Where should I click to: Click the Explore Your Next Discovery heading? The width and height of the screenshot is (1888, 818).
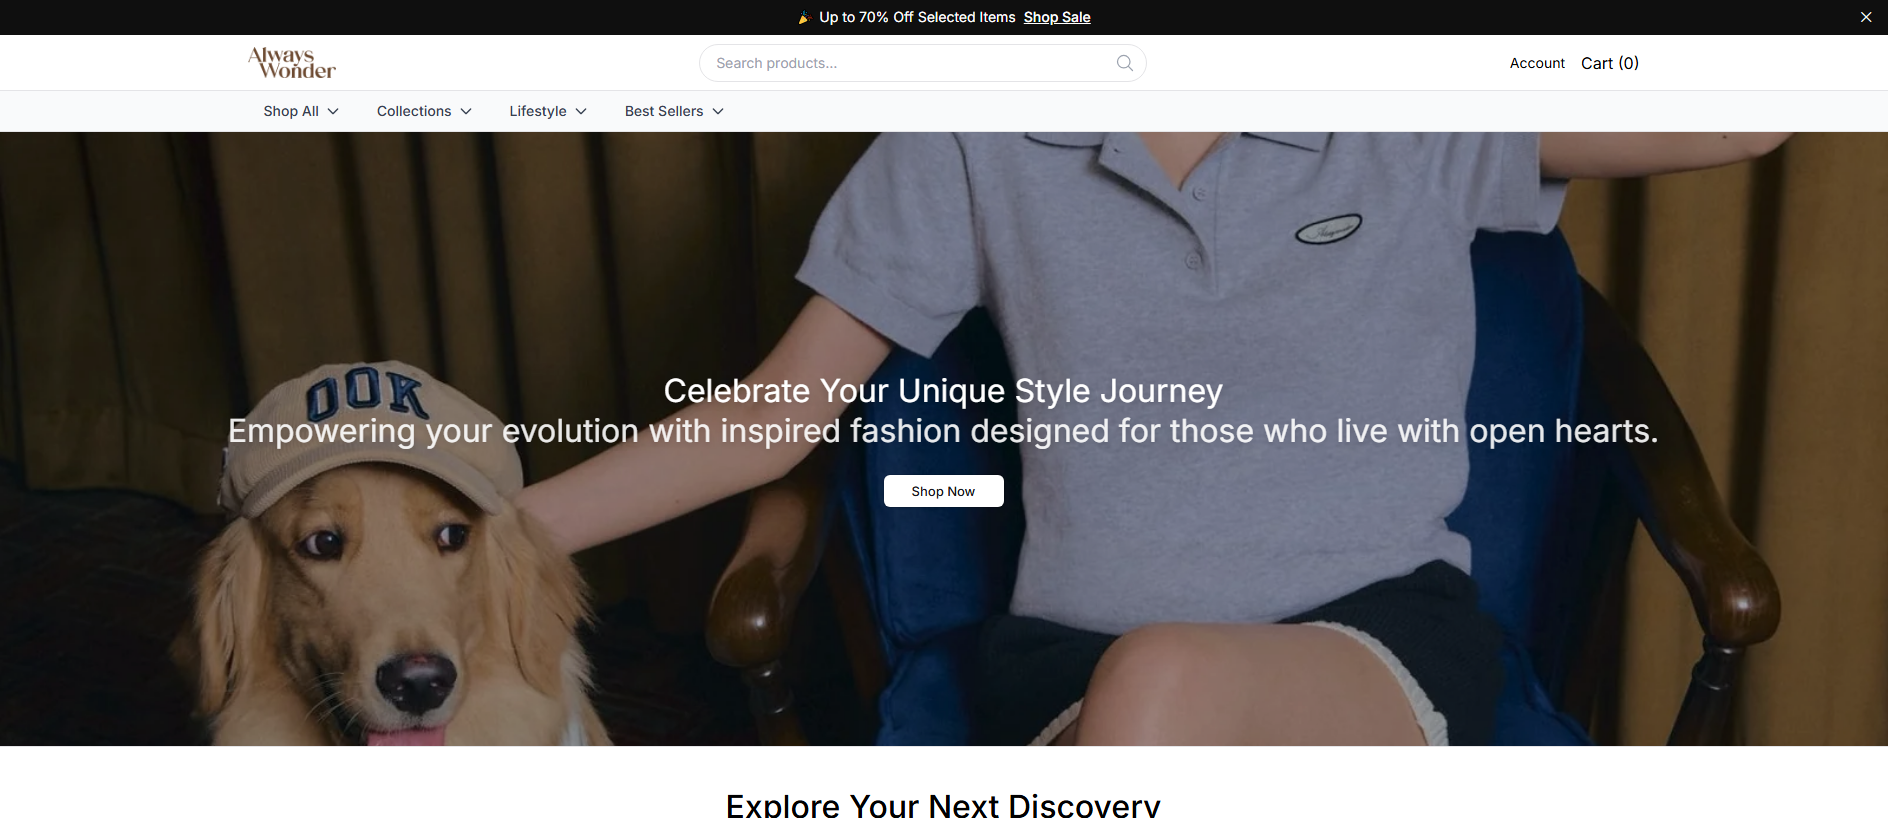click(x=943, y=805)
